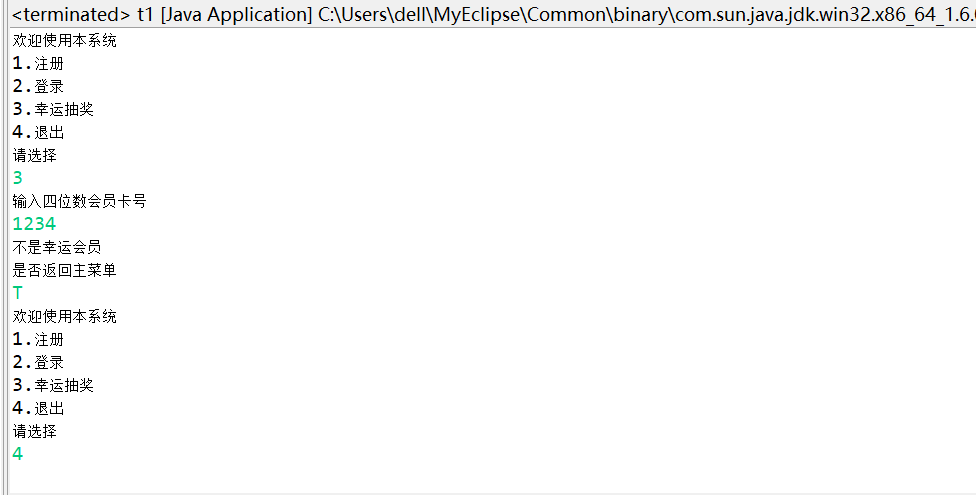The image size is (976, 495).
Task: Click the 是否返回主菜单 prompt line
Action: (65, 270)
